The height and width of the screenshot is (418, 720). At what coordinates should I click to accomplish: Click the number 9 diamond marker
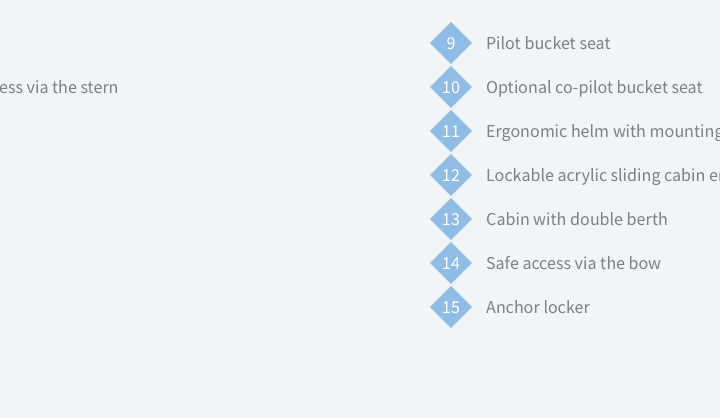click(451, 43)
